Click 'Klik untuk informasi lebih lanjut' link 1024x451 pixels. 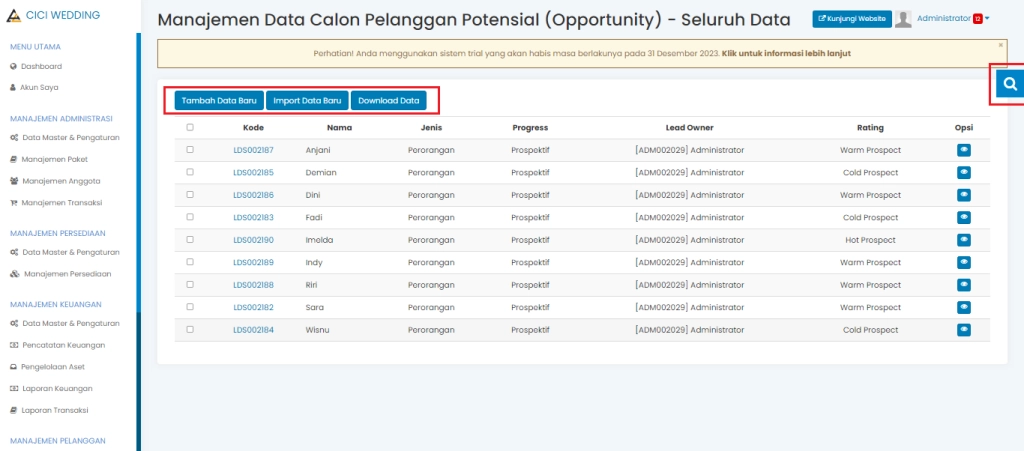pyautogui.click(x=786, y=54)
